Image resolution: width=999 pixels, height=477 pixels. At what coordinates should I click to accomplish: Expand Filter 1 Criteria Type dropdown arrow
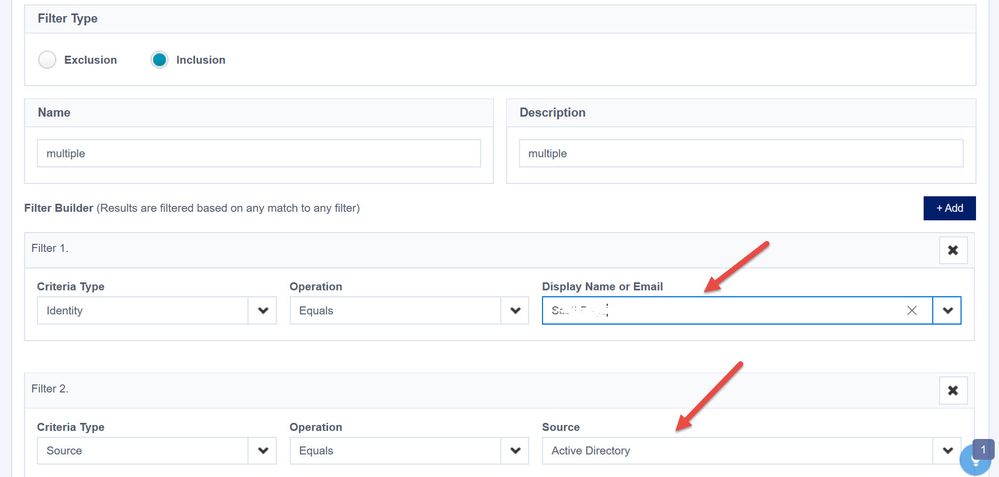263,311
